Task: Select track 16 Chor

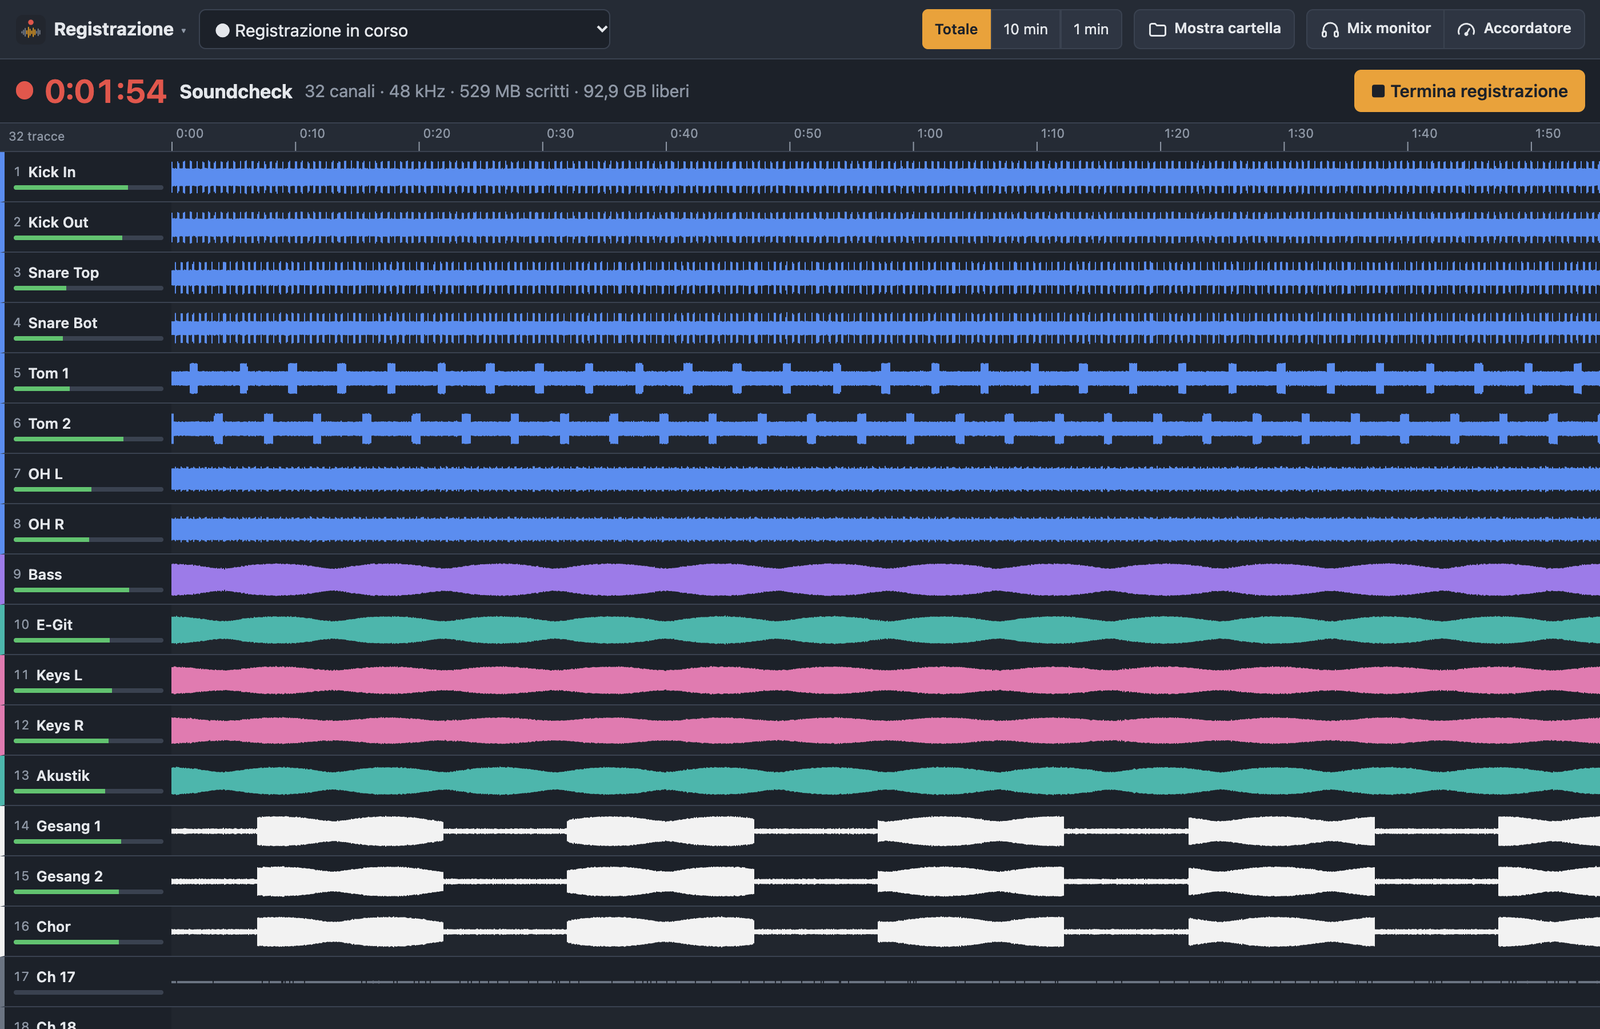Action: tap(86, 932)
